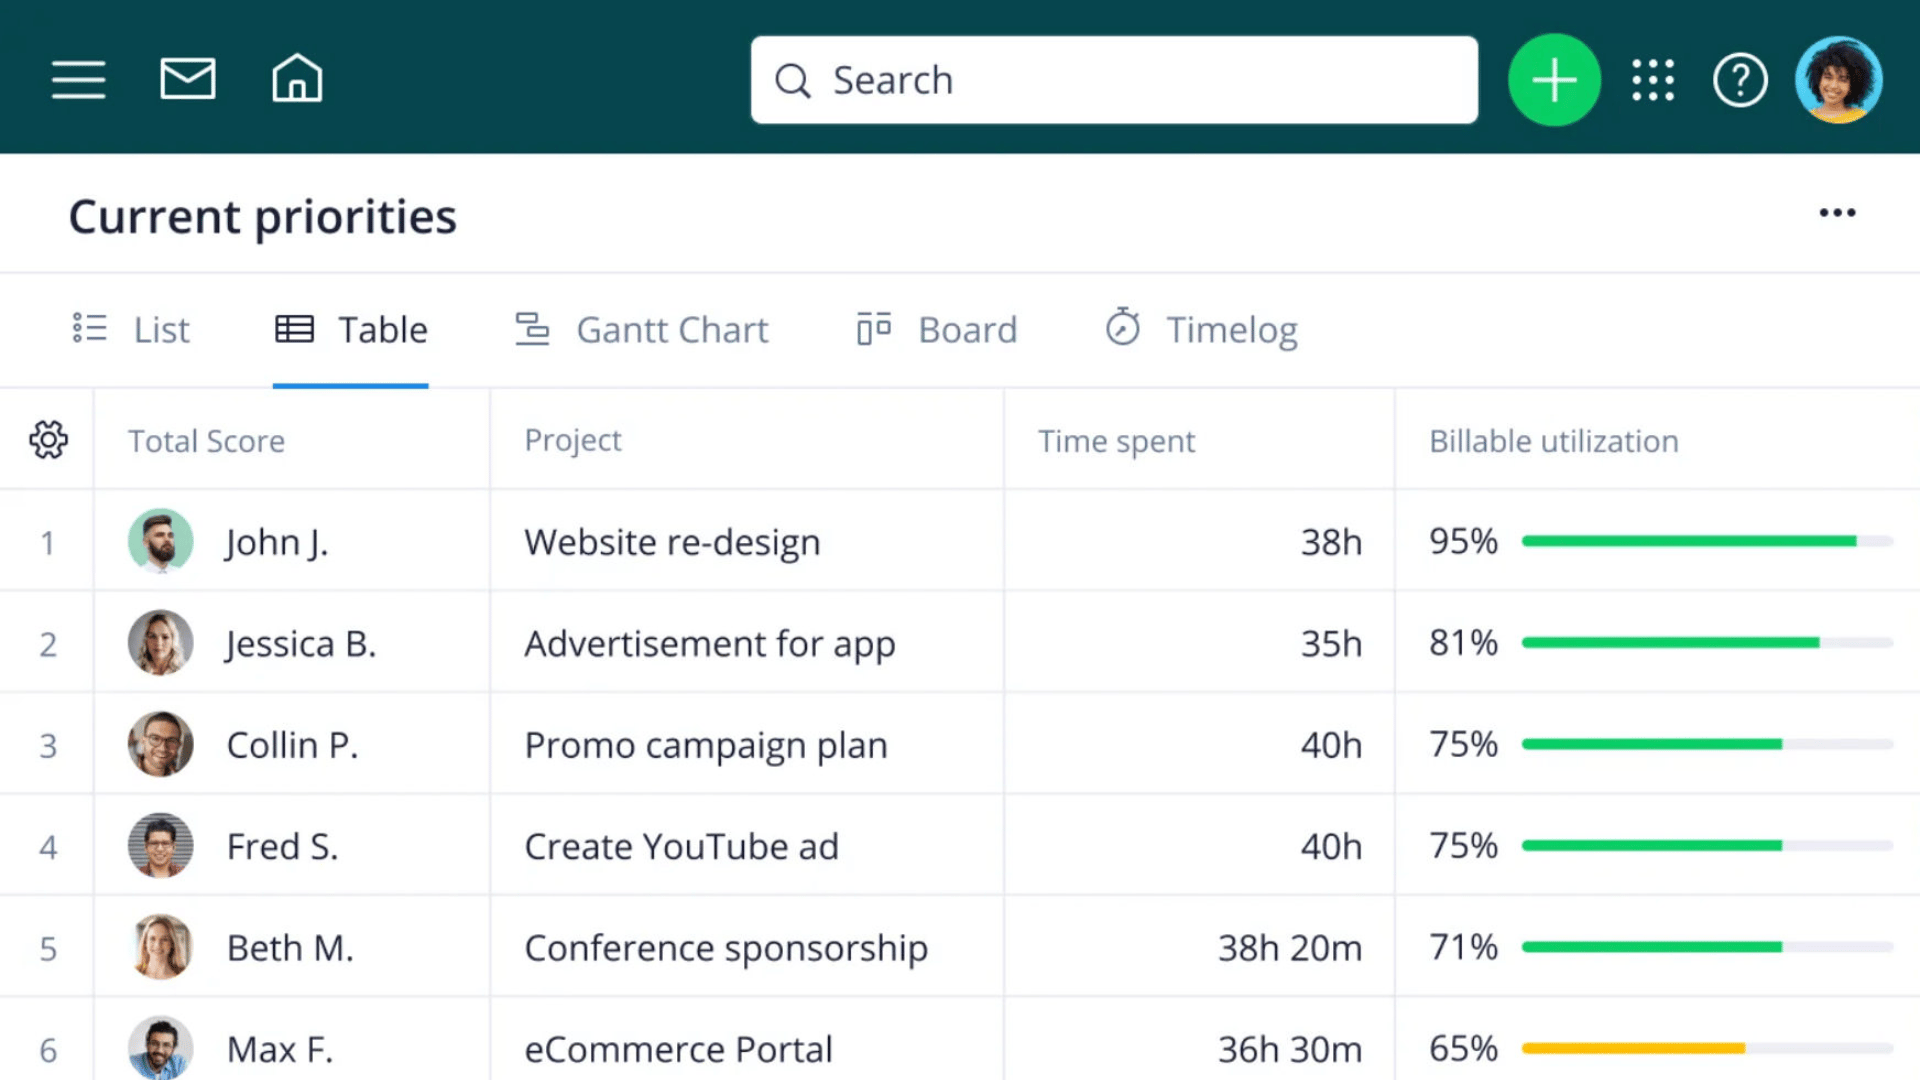Sort by Billable utilization column header
This screenshot has width=1920, height=1080.
pyautogui.click(x=1553, y=441)
